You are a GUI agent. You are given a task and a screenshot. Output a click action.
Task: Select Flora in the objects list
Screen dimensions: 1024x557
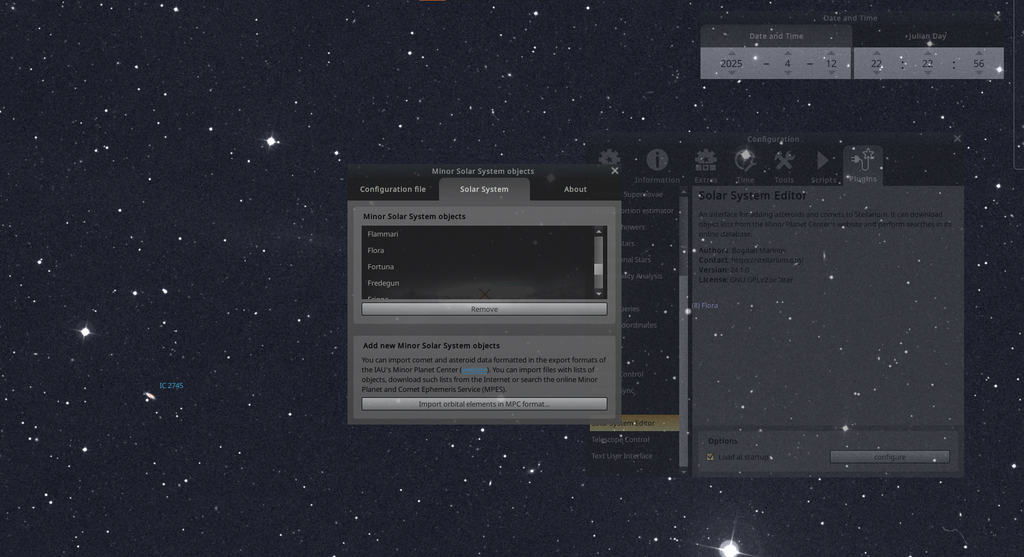477,250
